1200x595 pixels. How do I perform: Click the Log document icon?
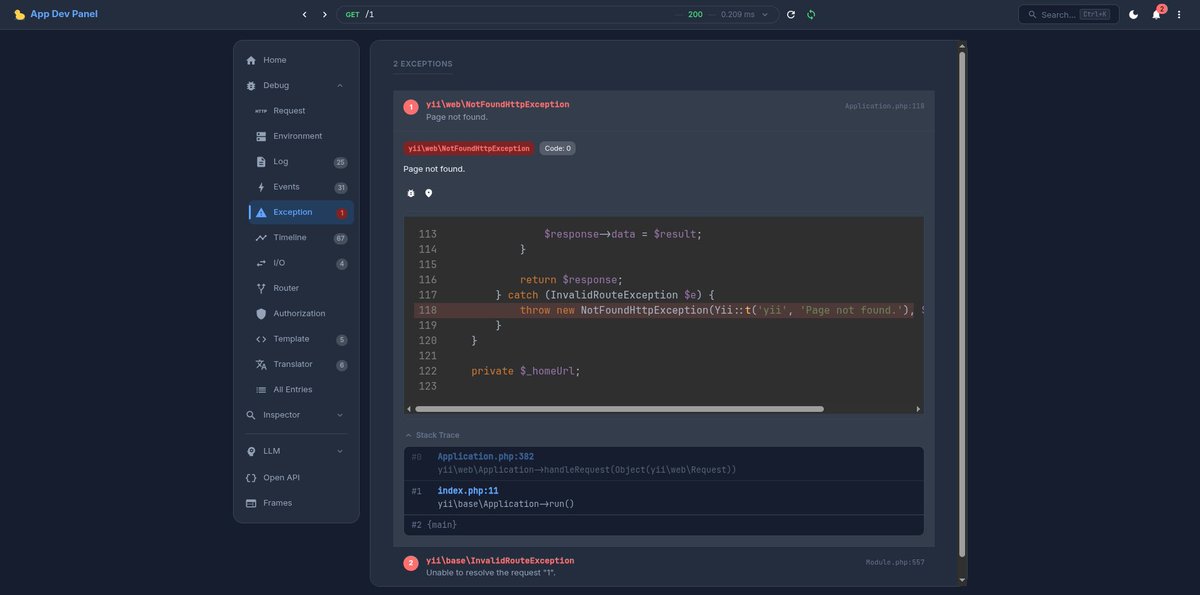261,162
